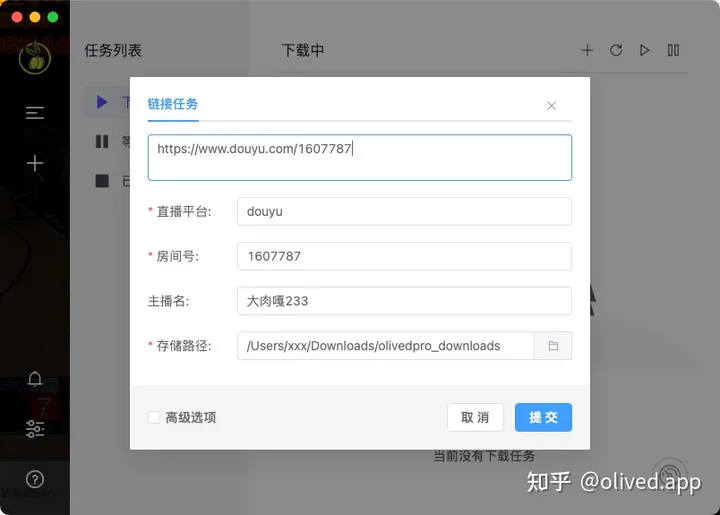The height and width of the screenshot is (515, 720).
Task: Click the red macOS close window button
Action: tap(17, 17)
